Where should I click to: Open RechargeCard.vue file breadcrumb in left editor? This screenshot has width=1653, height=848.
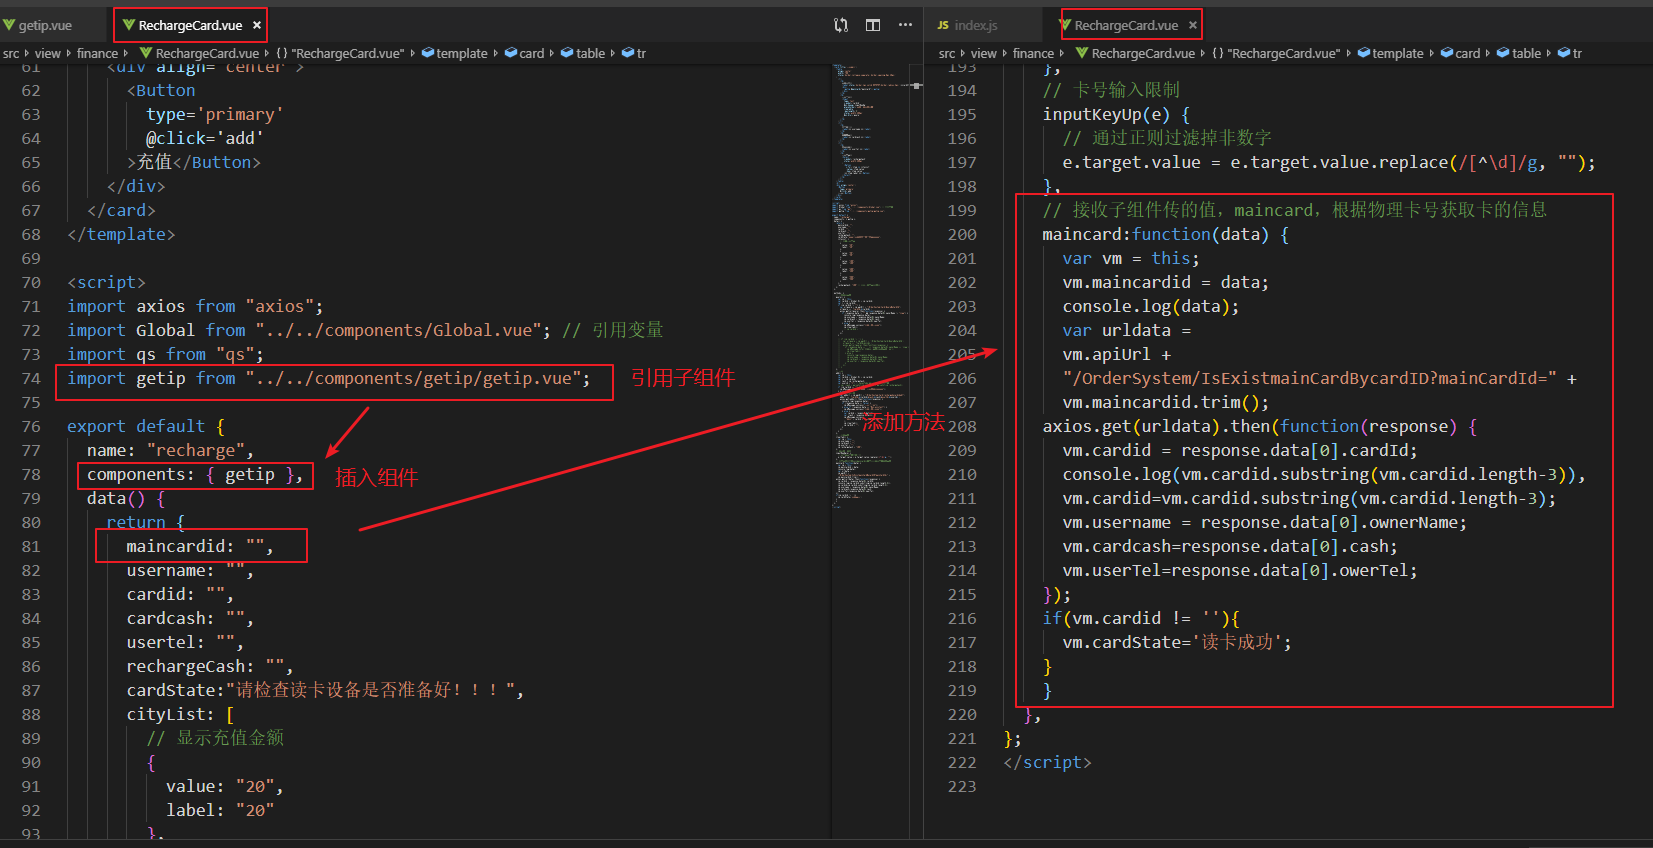click(x=199, y=53)
